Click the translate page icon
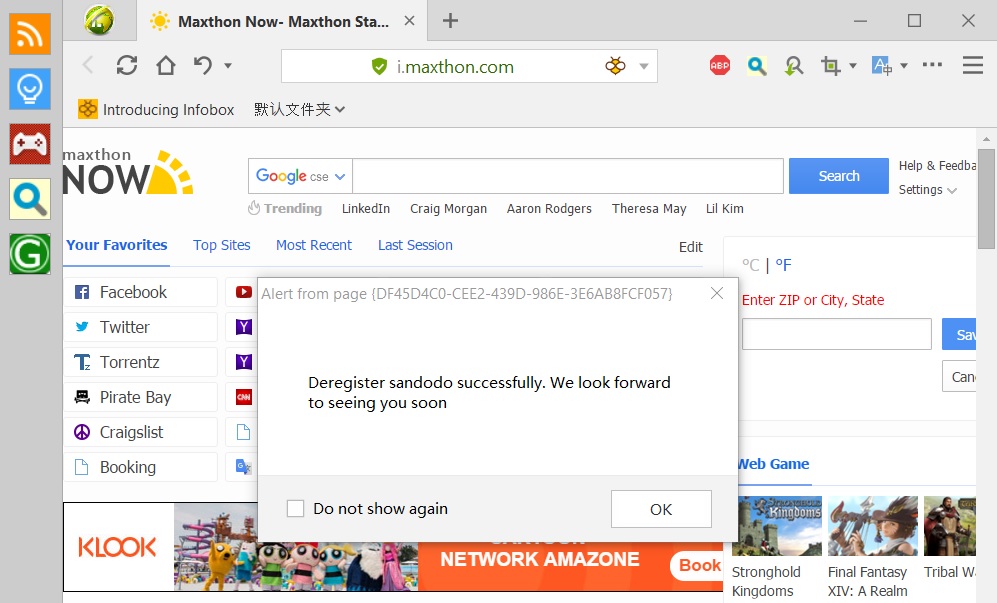The height and width of the screenshot is (603, 997). click(882, 65)
